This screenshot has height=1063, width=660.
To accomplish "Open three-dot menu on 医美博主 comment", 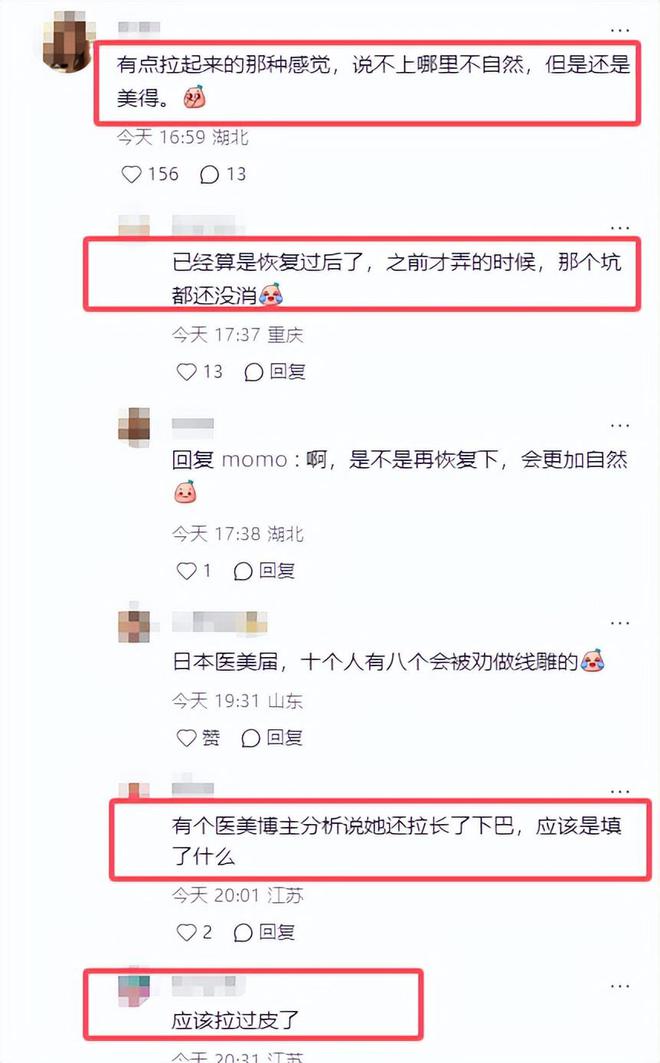I will [620, 791].
